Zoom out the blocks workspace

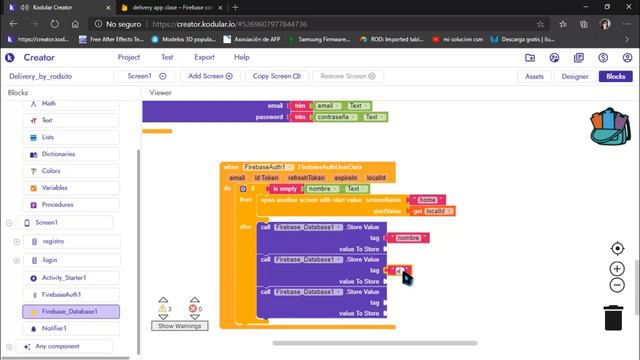click(x=617, y=285)
